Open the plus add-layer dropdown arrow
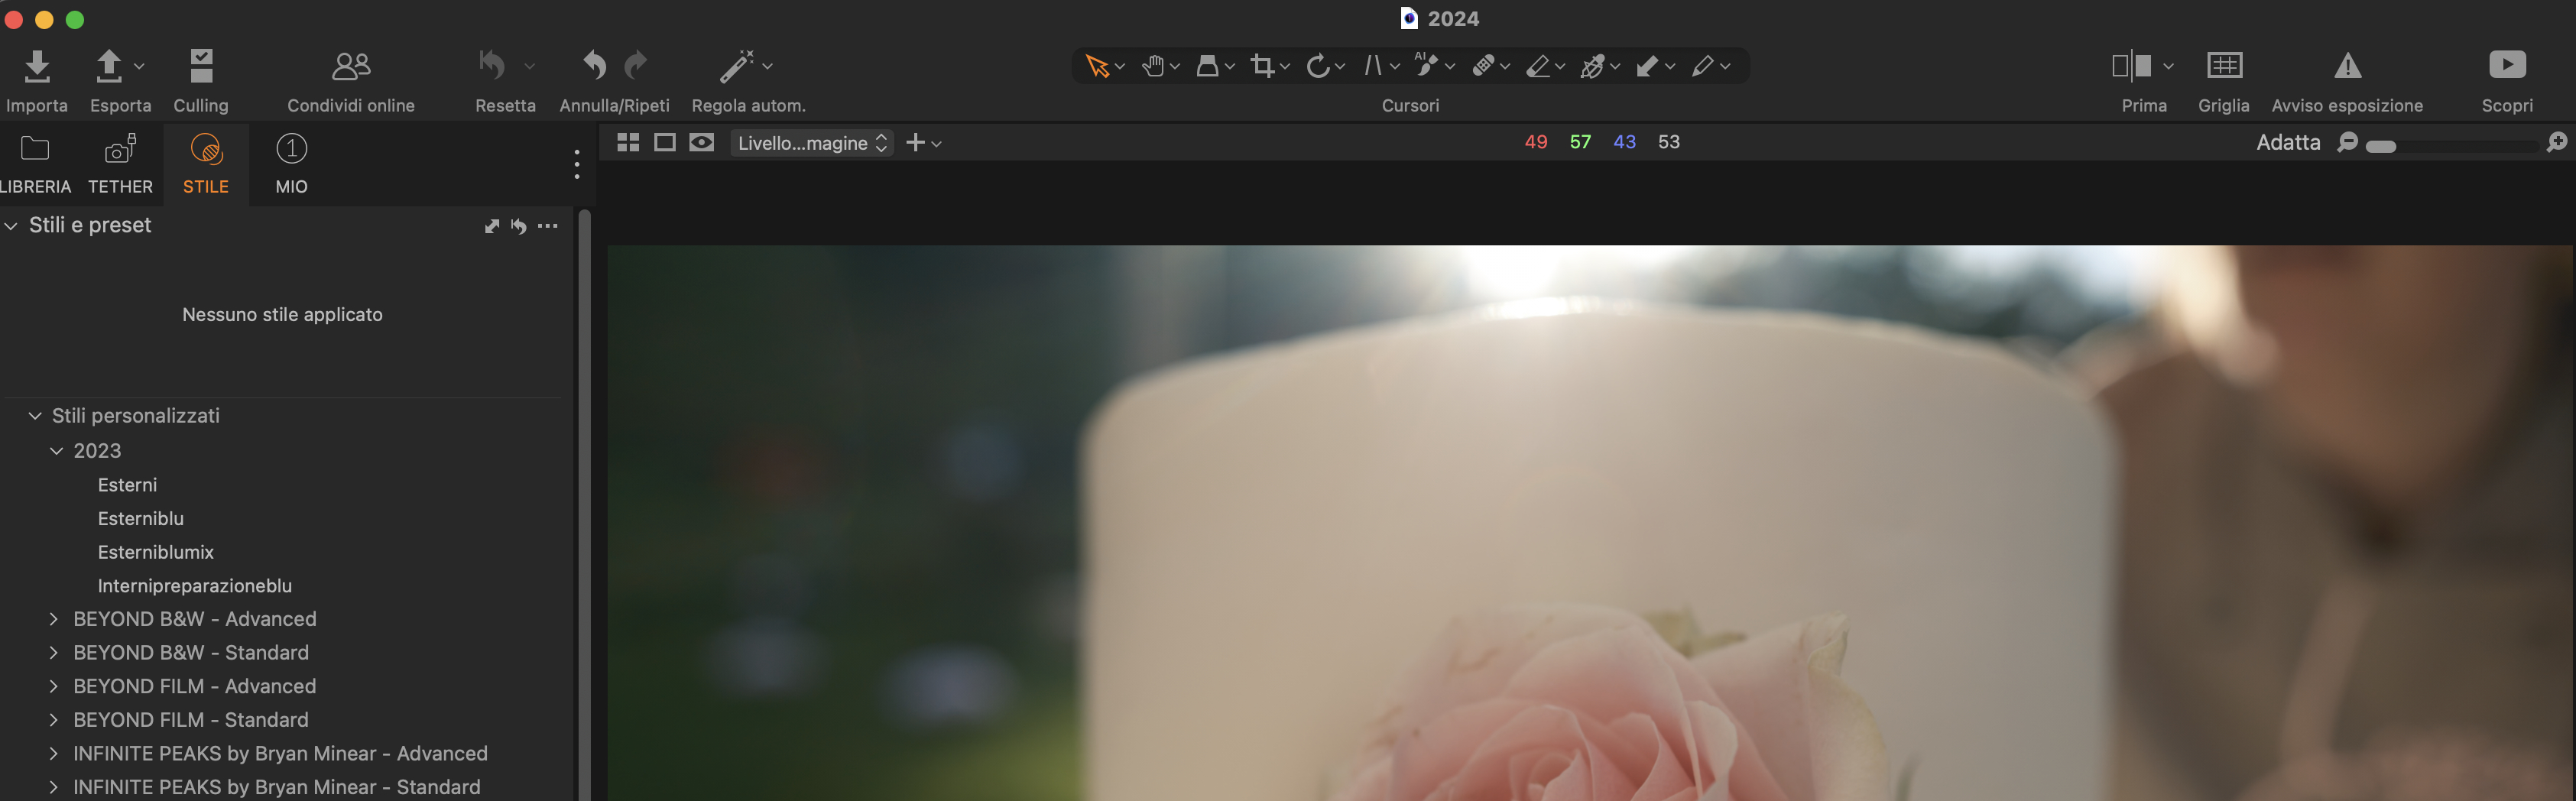The image size is (2576, 801). (x=936, y=144)
